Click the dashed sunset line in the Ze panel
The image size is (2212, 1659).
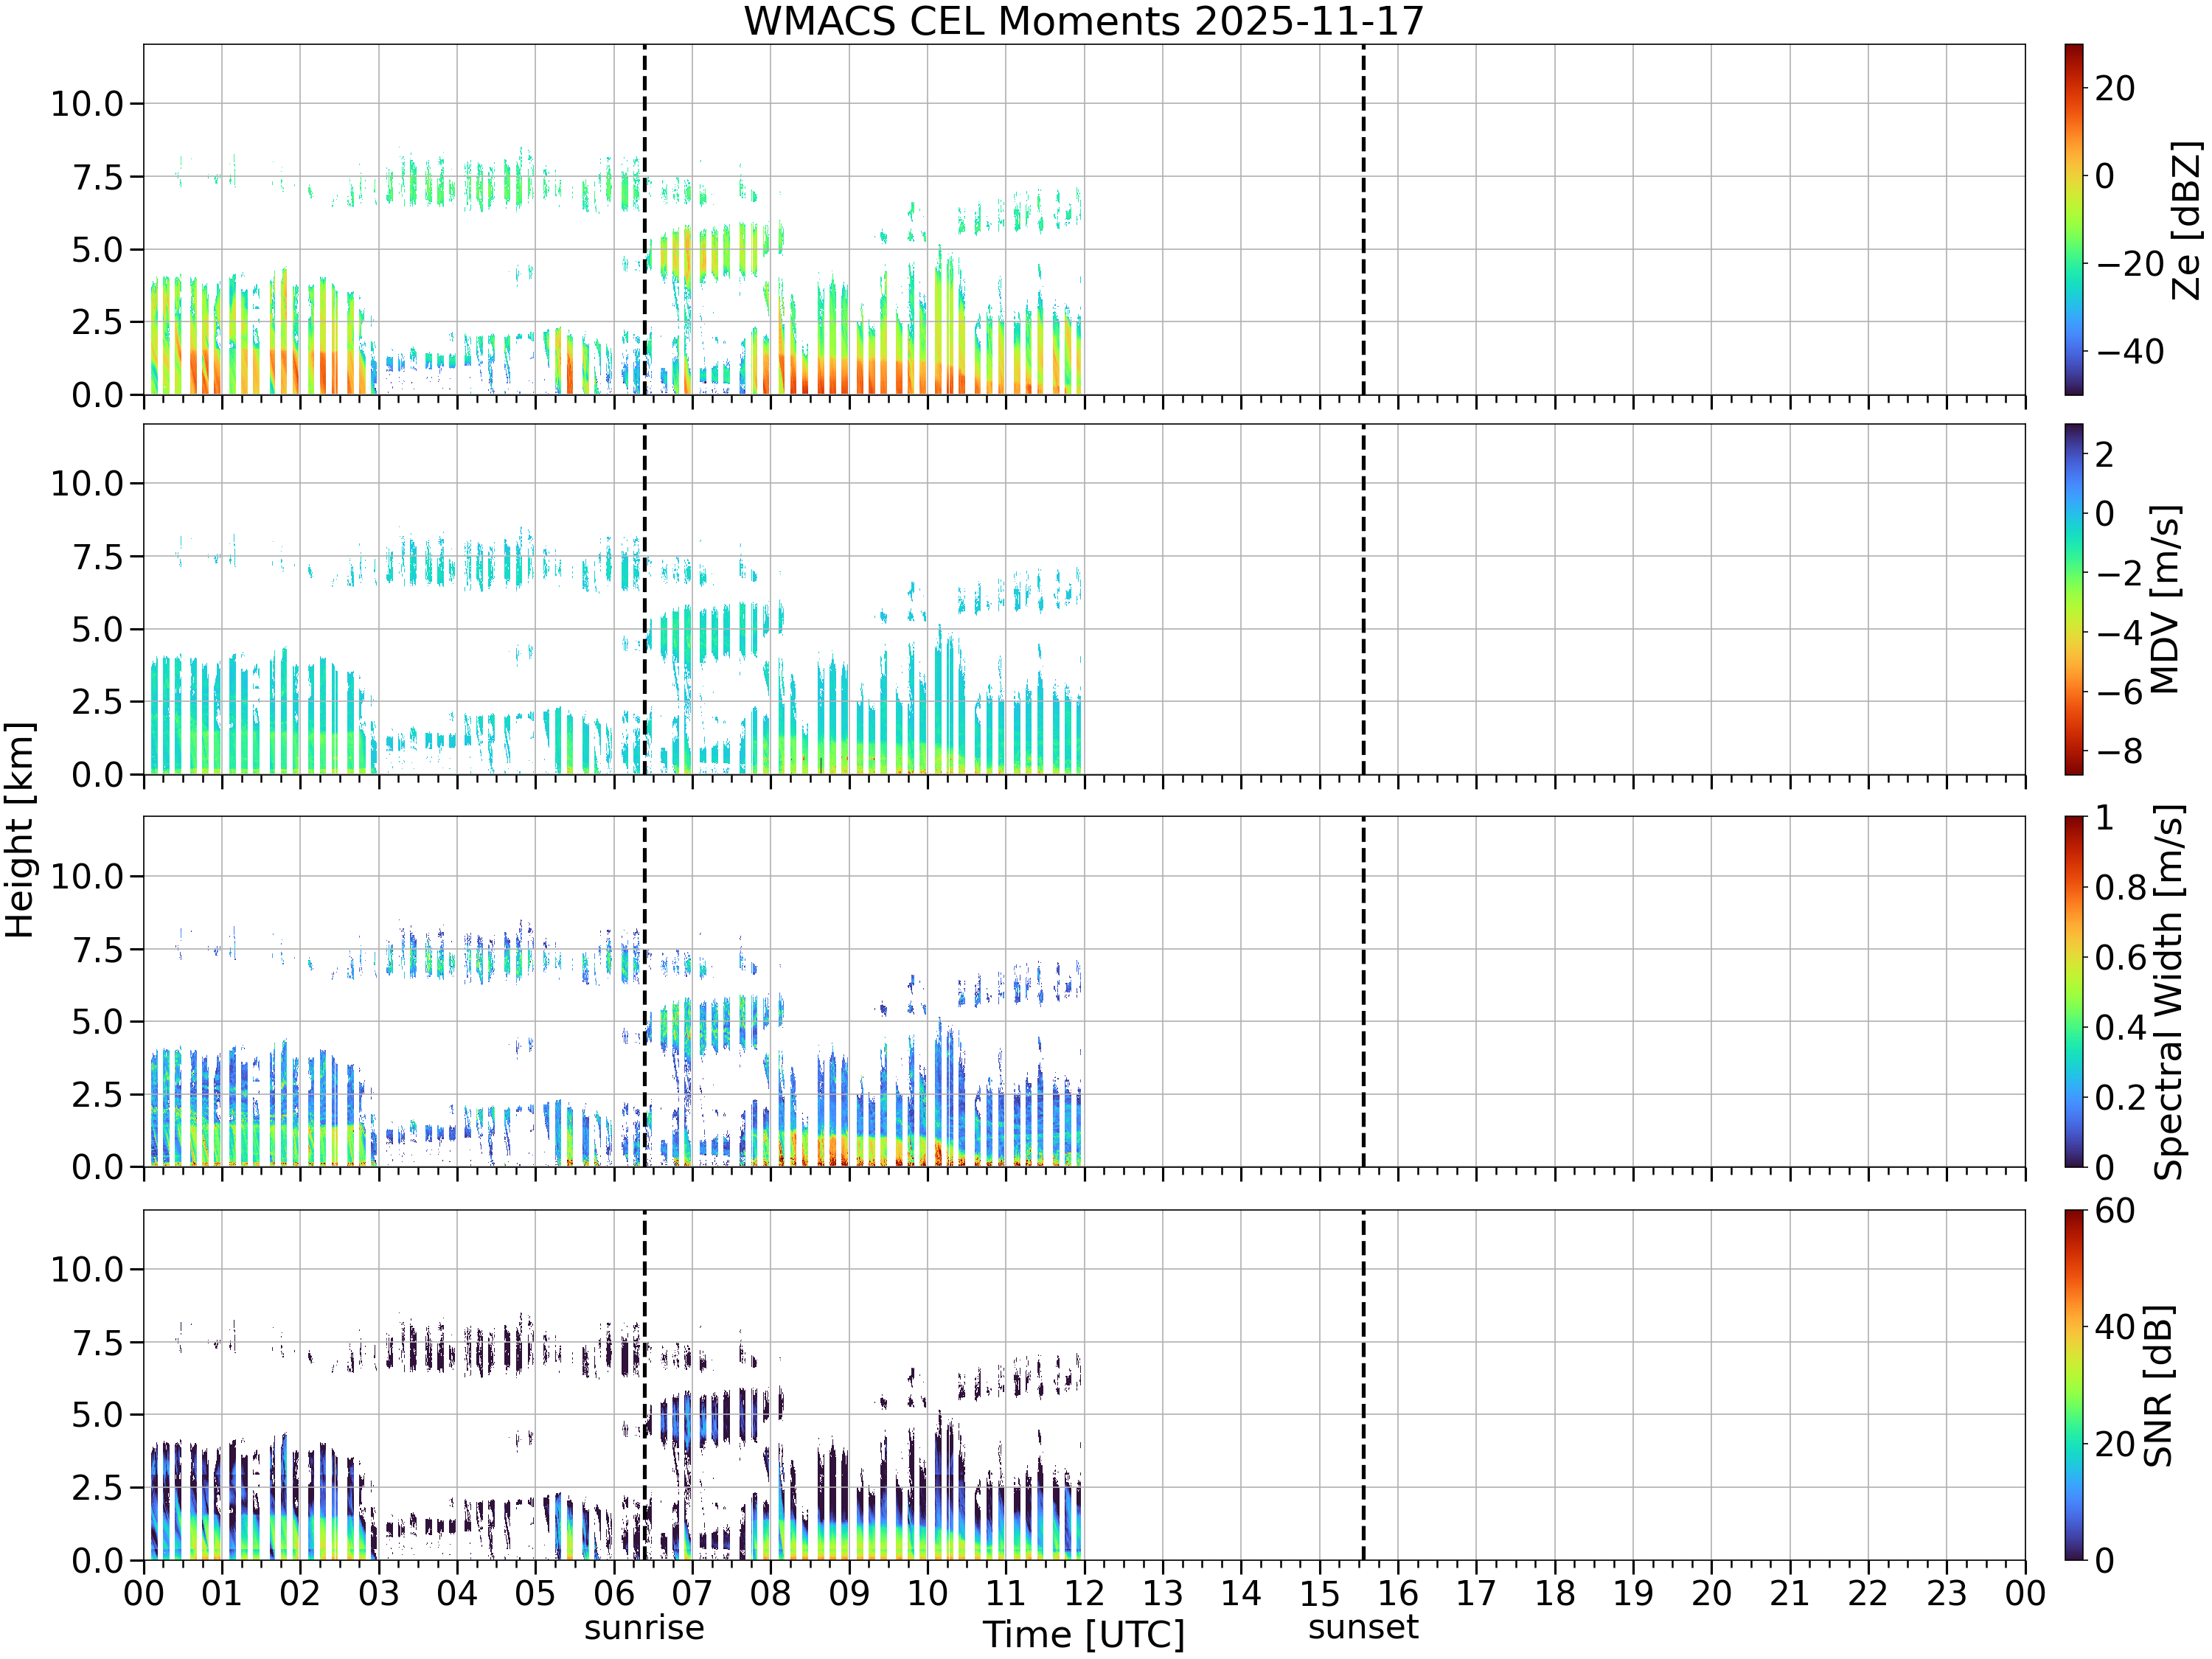[x=1363, y=219]
